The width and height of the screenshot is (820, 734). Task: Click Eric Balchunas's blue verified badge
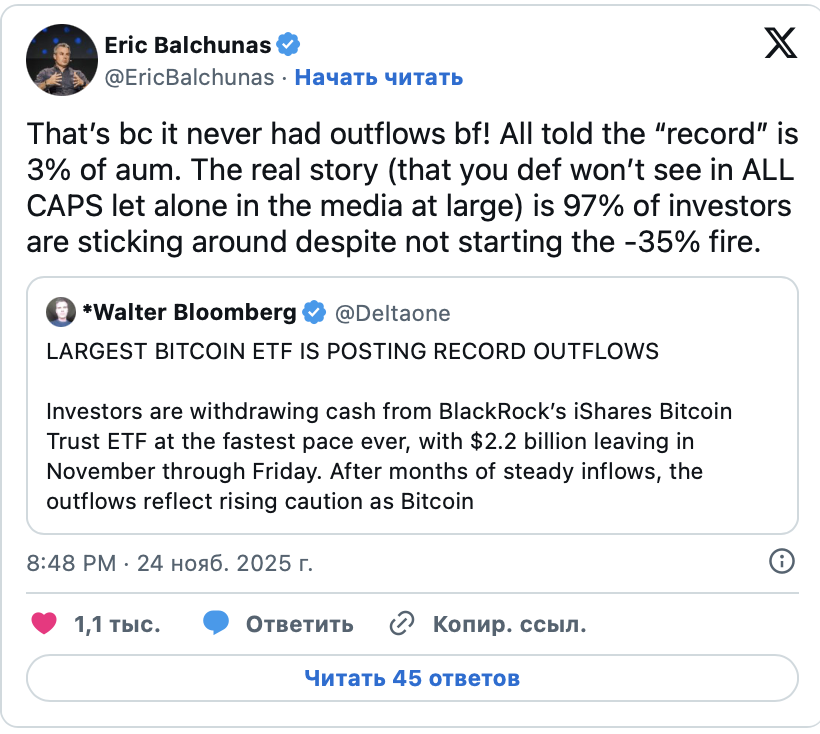click(289, 44)
